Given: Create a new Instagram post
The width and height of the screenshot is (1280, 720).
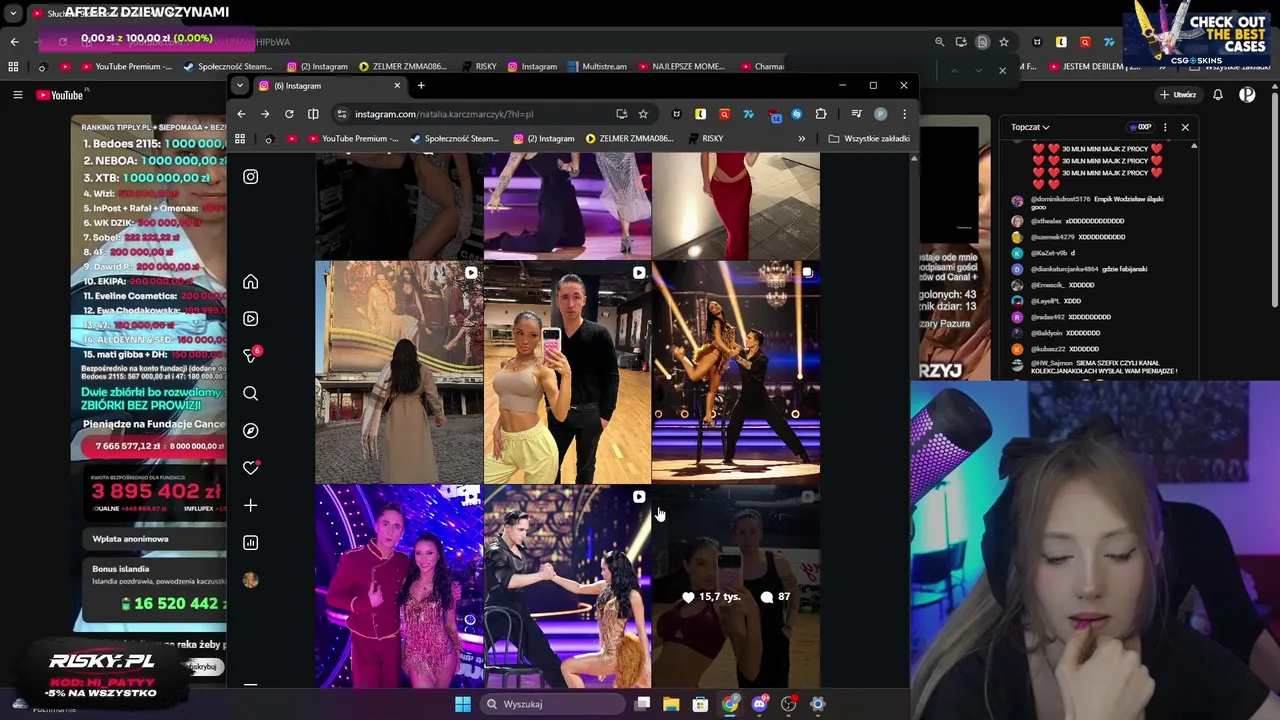Looking at the screenshot, I should tap(250, 506).
